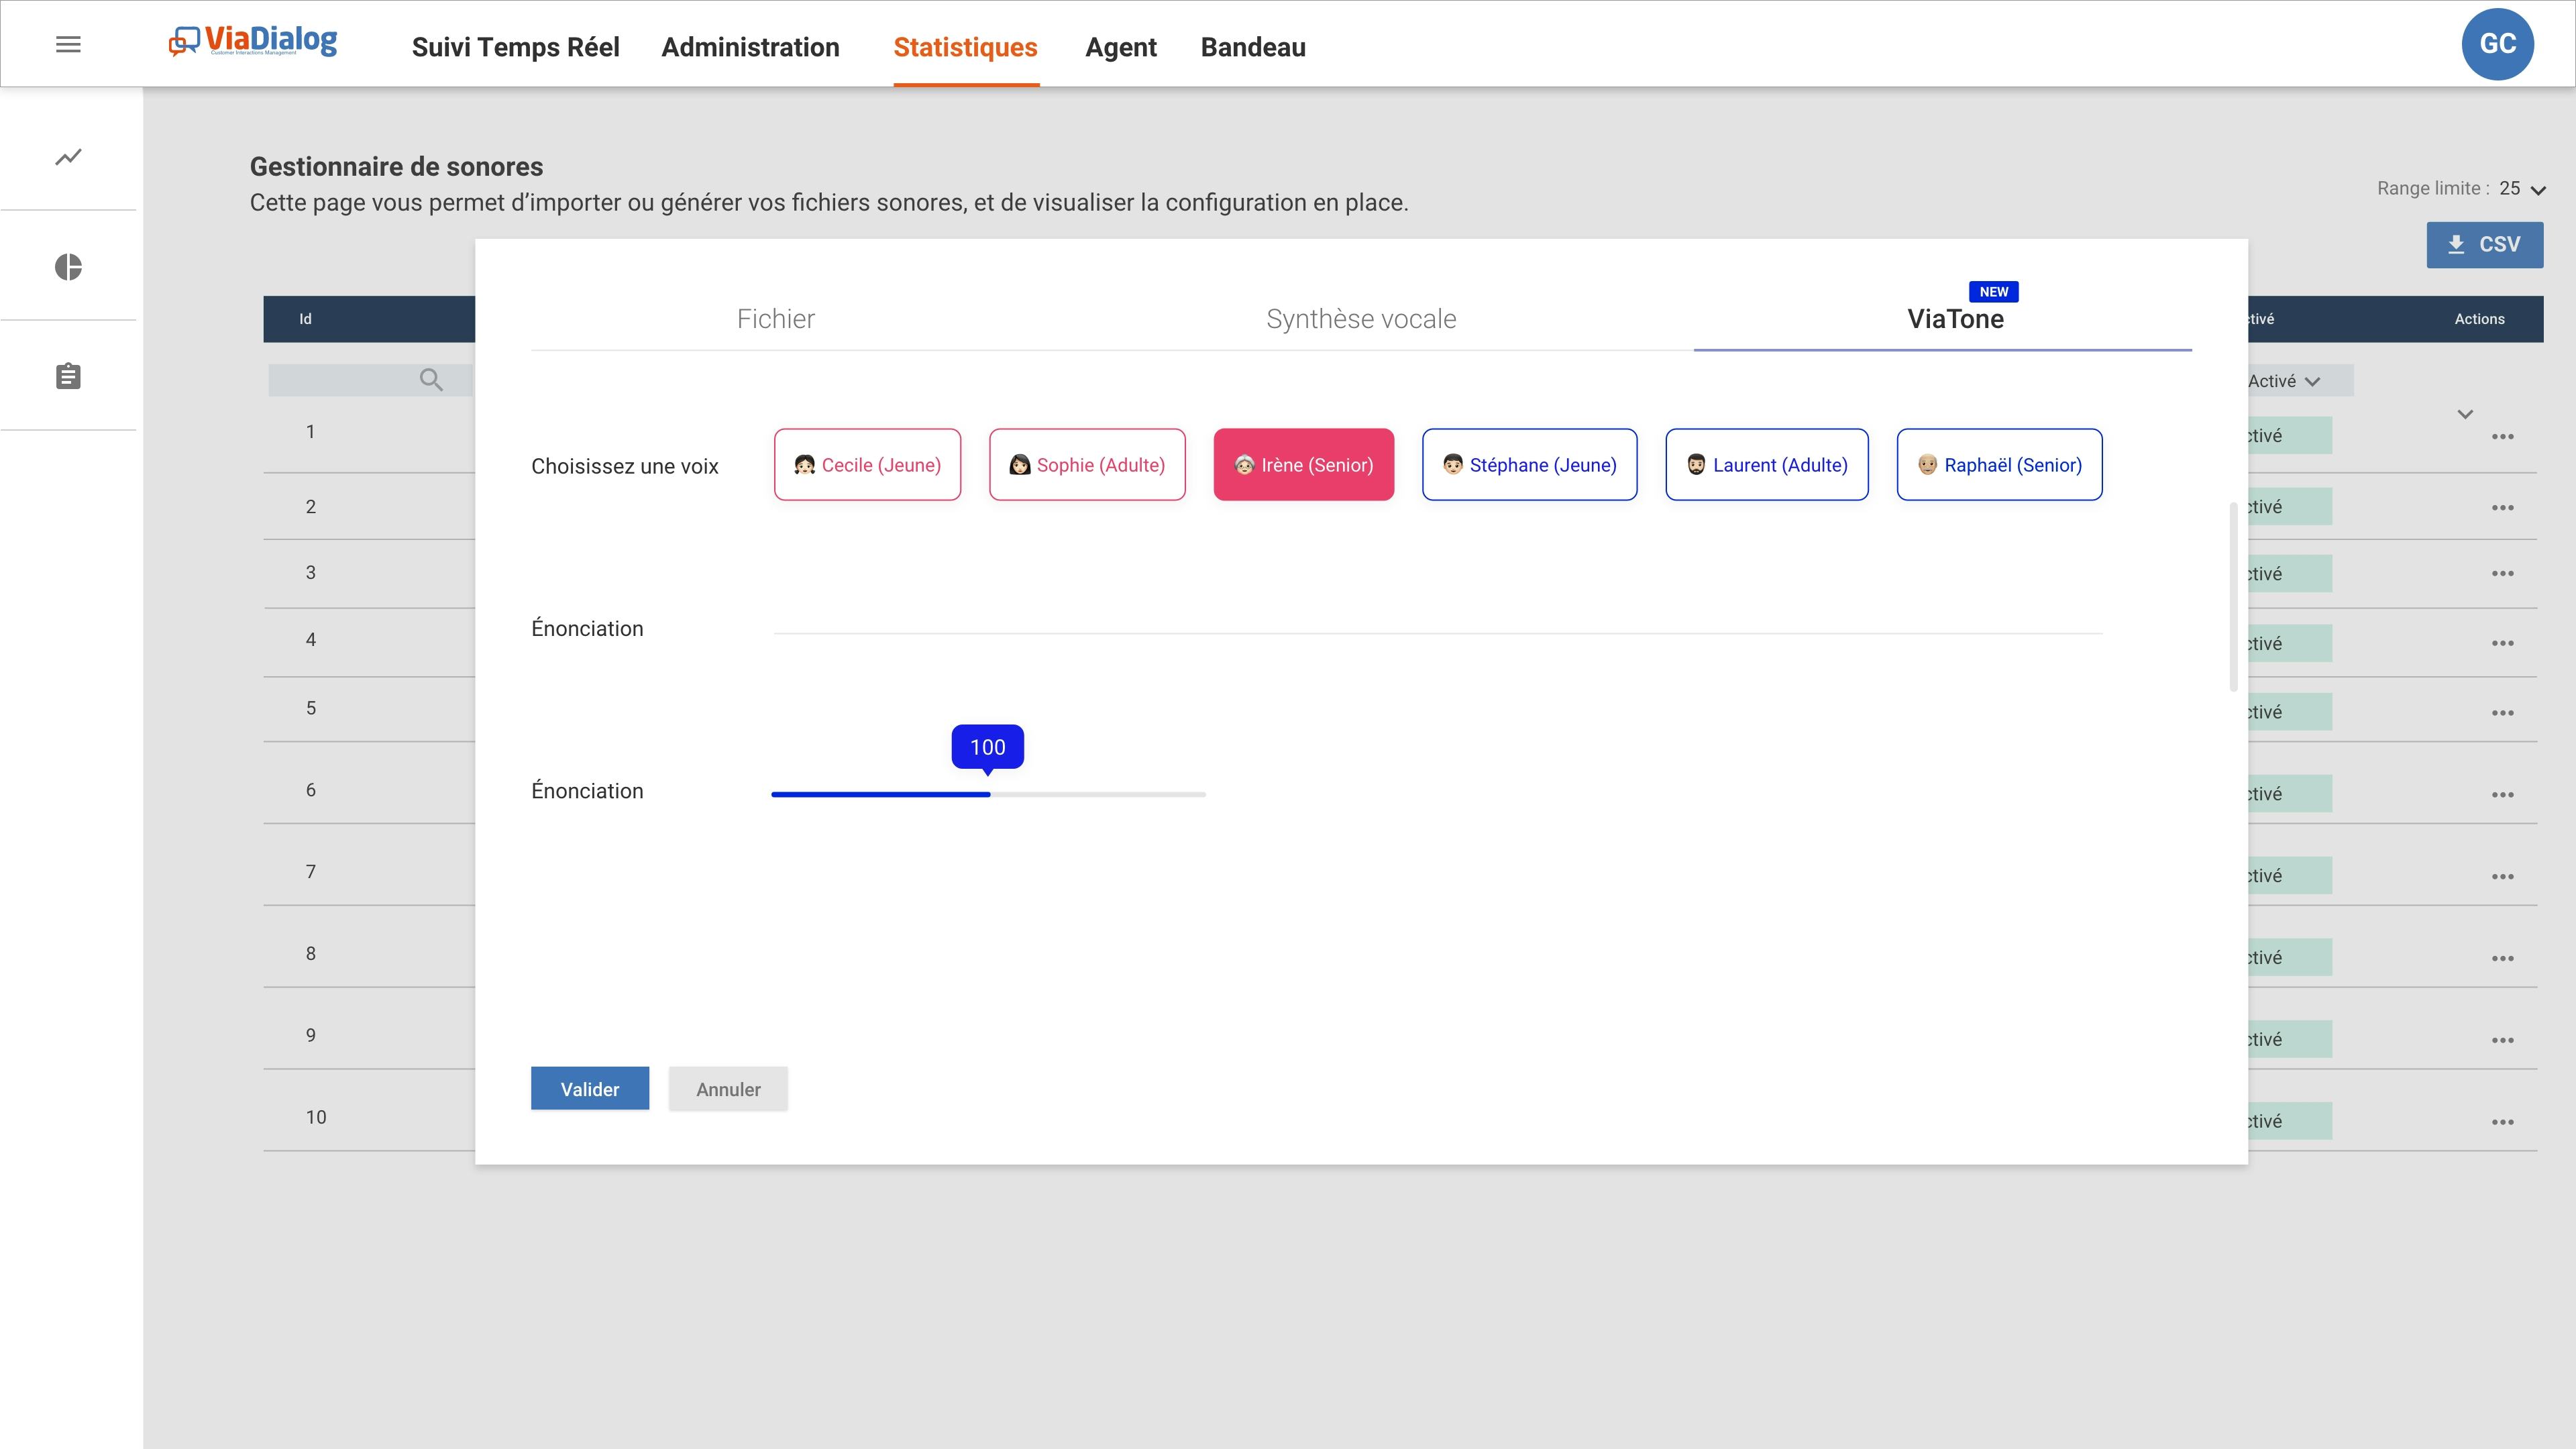Open the hamburger menu icon
This screenshot has height=1449, width=2576.
pyautogui.click(x=69, y=44)
